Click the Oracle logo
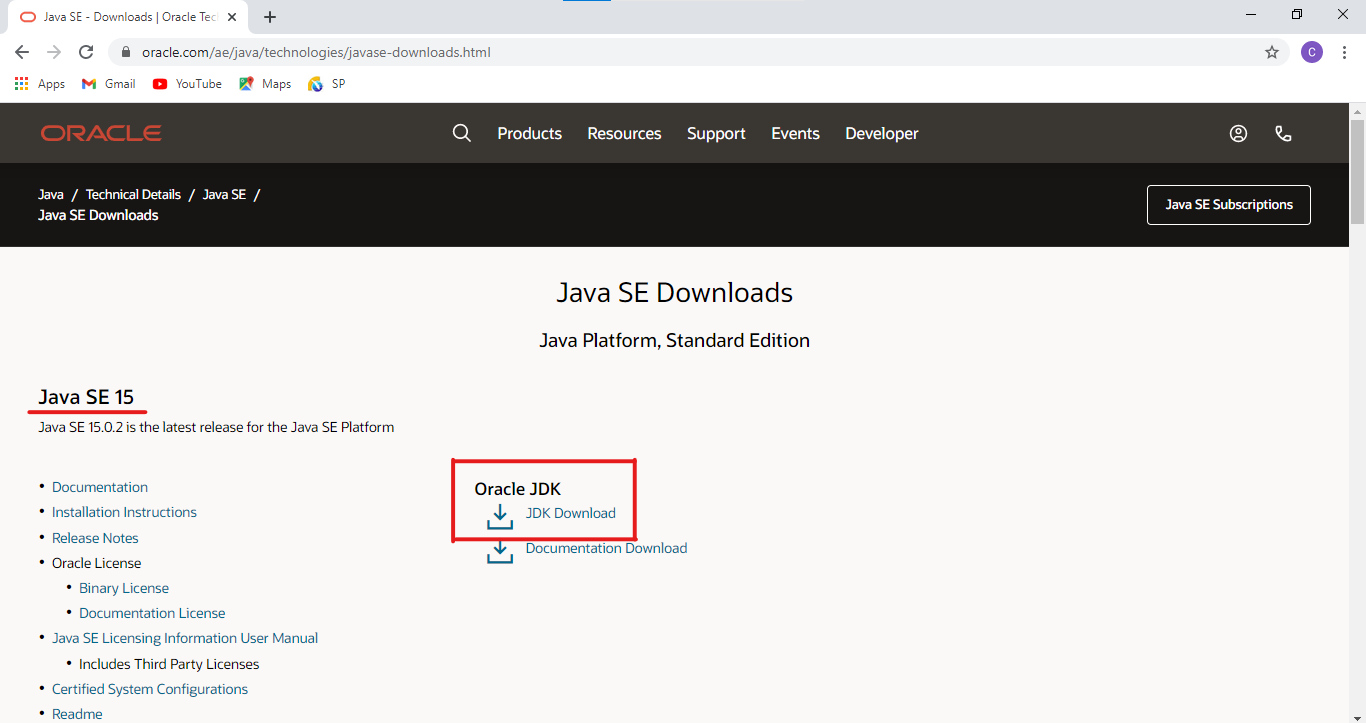The image size is (1366, 723). pos(100,132)
